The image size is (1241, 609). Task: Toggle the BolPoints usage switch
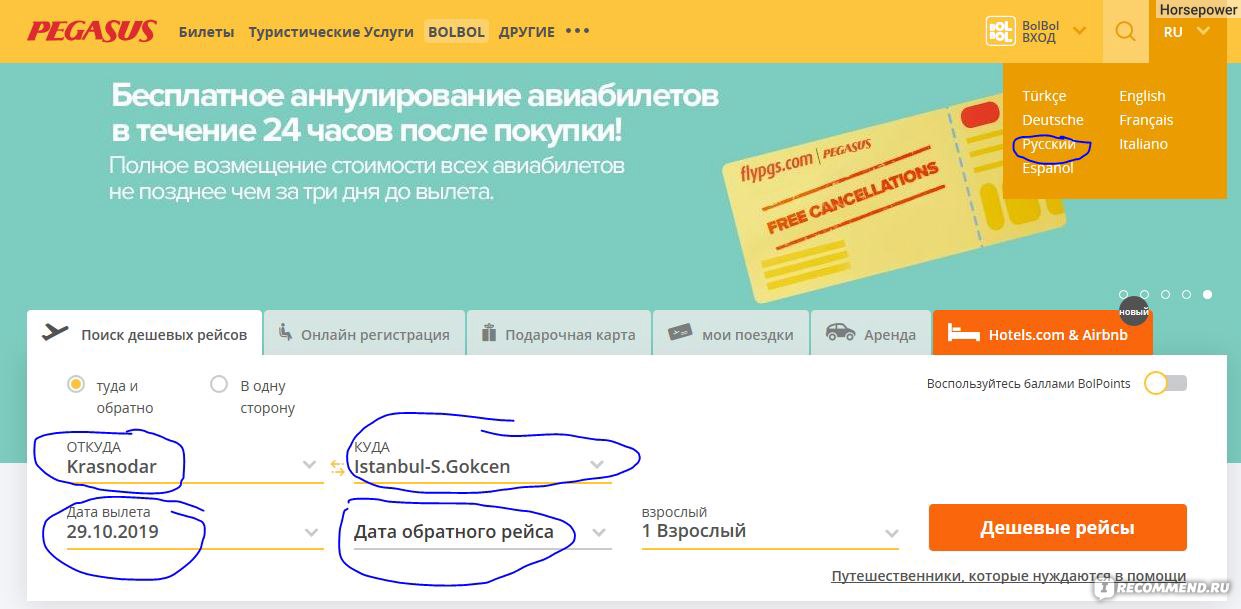point(1165,383)
